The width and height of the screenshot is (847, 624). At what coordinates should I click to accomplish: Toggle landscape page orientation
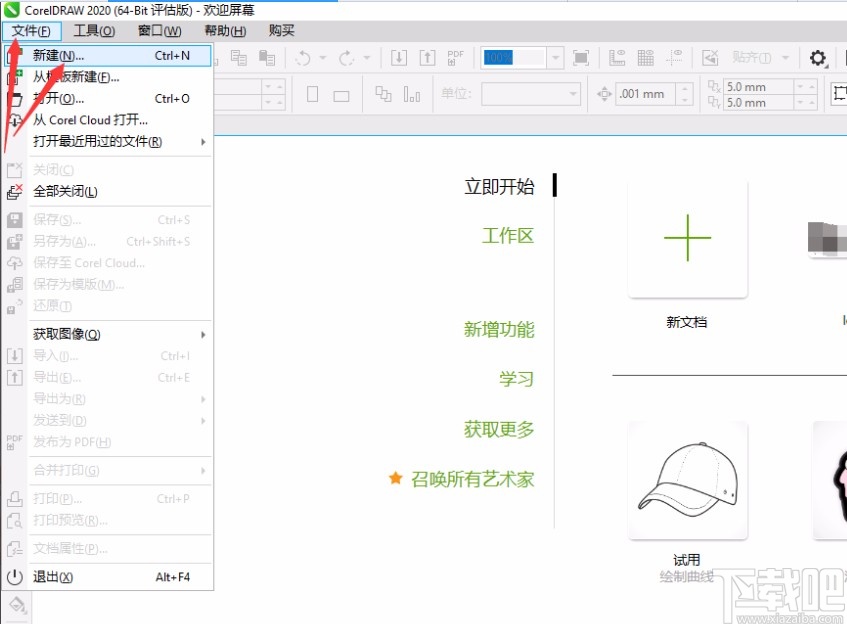pyautogui.click(x=340, y=95)
